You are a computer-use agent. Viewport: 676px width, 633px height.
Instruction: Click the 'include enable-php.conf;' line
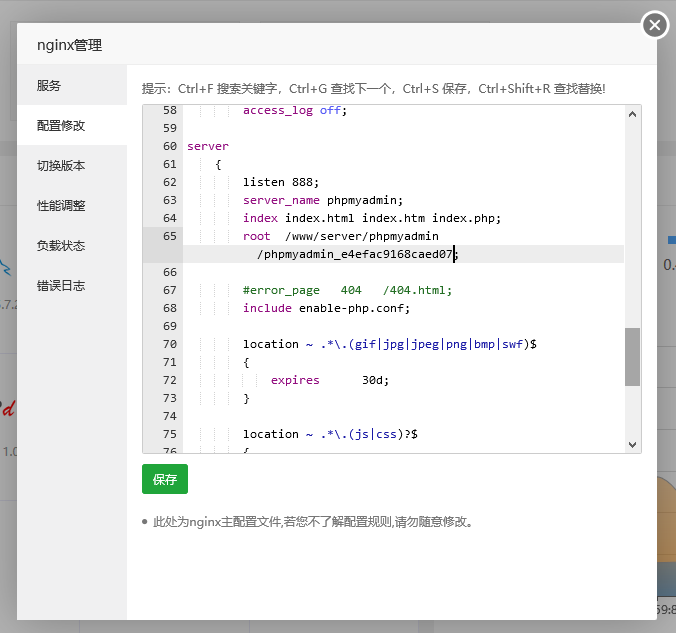tap(326, 308)
